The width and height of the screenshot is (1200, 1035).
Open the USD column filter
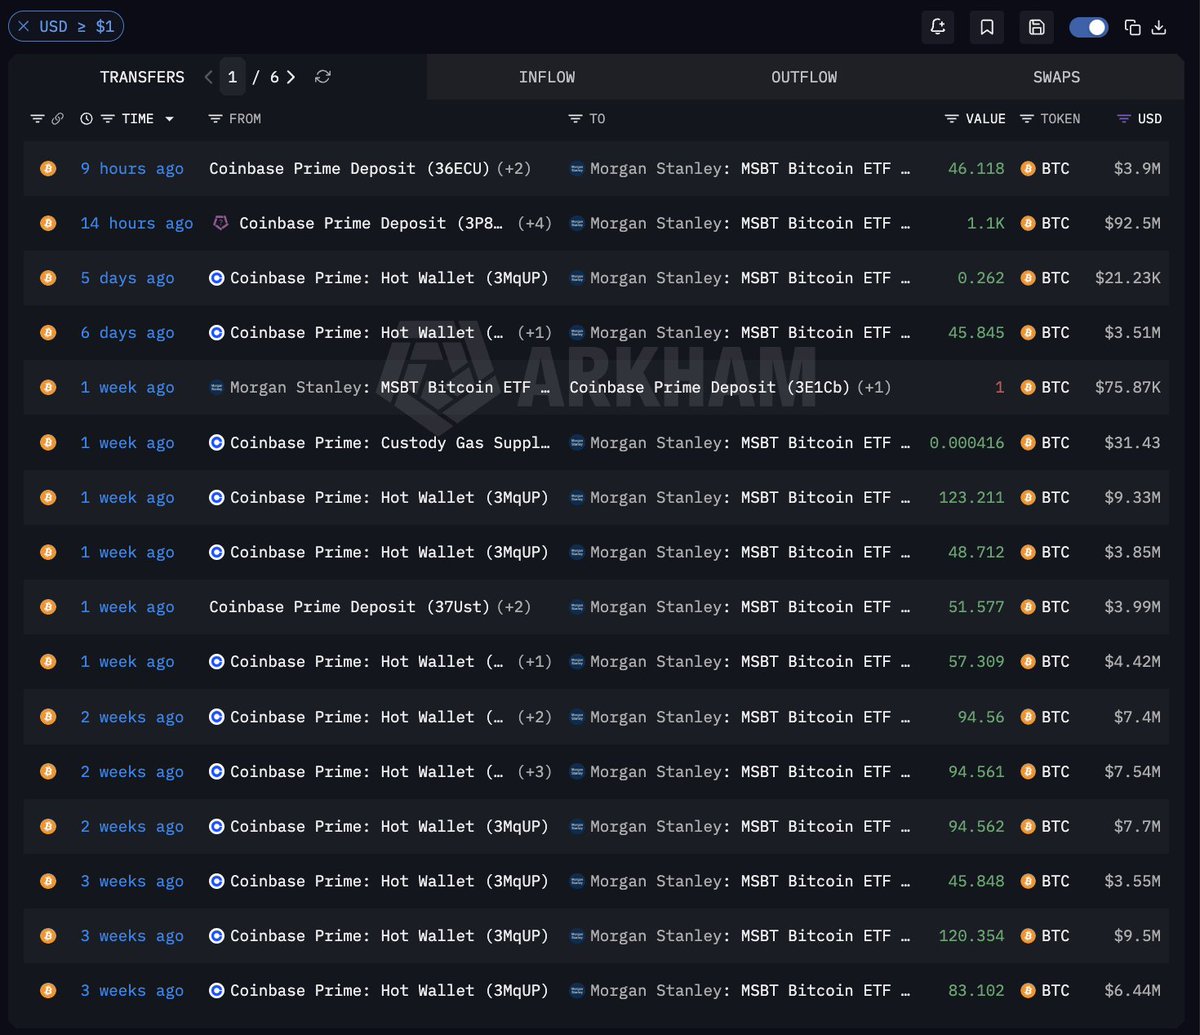pyautogui.click(x=1124, y=119)
